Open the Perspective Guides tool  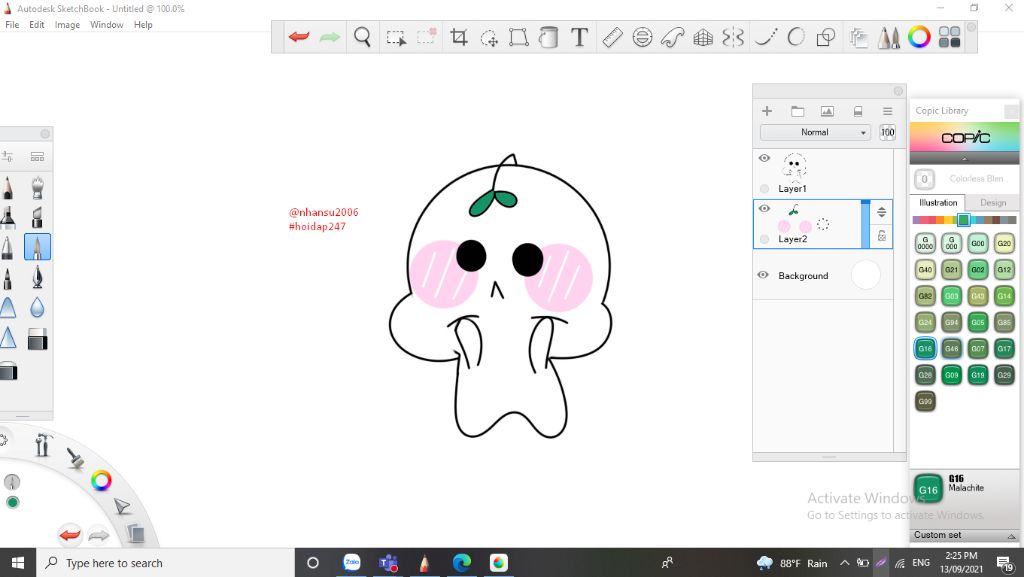[703, 38]
